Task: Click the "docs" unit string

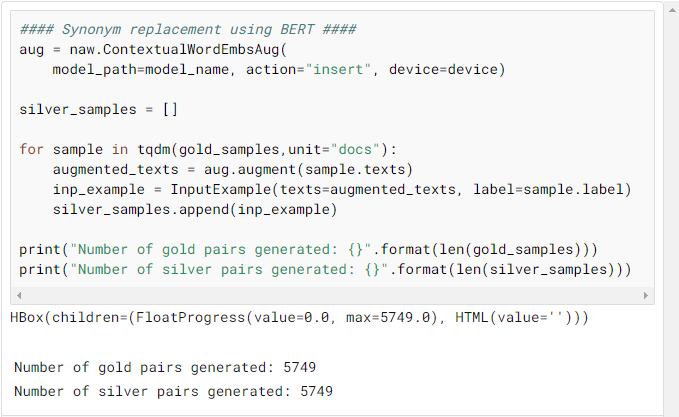Action: 355,149
